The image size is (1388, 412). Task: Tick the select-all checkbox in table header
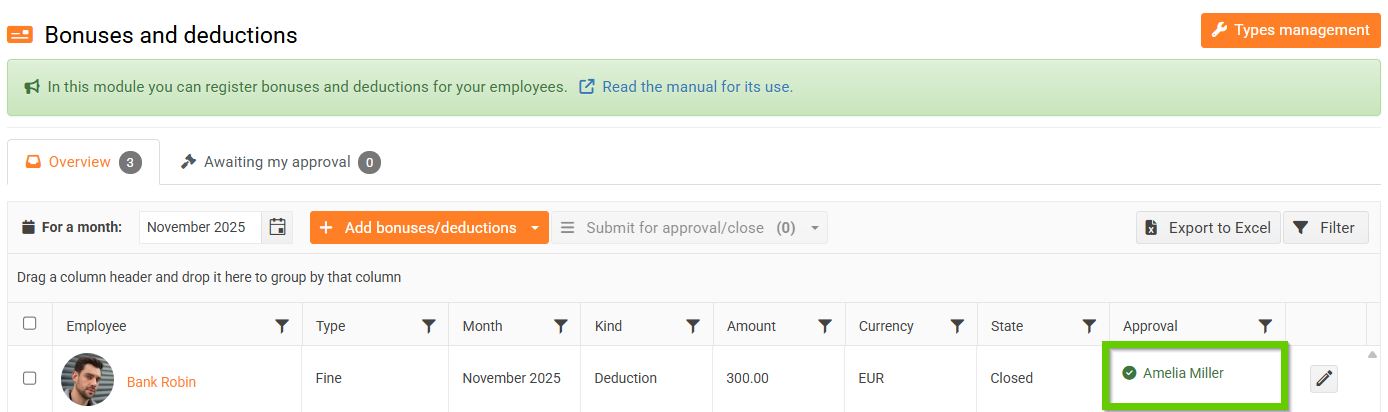pos(30,323)
